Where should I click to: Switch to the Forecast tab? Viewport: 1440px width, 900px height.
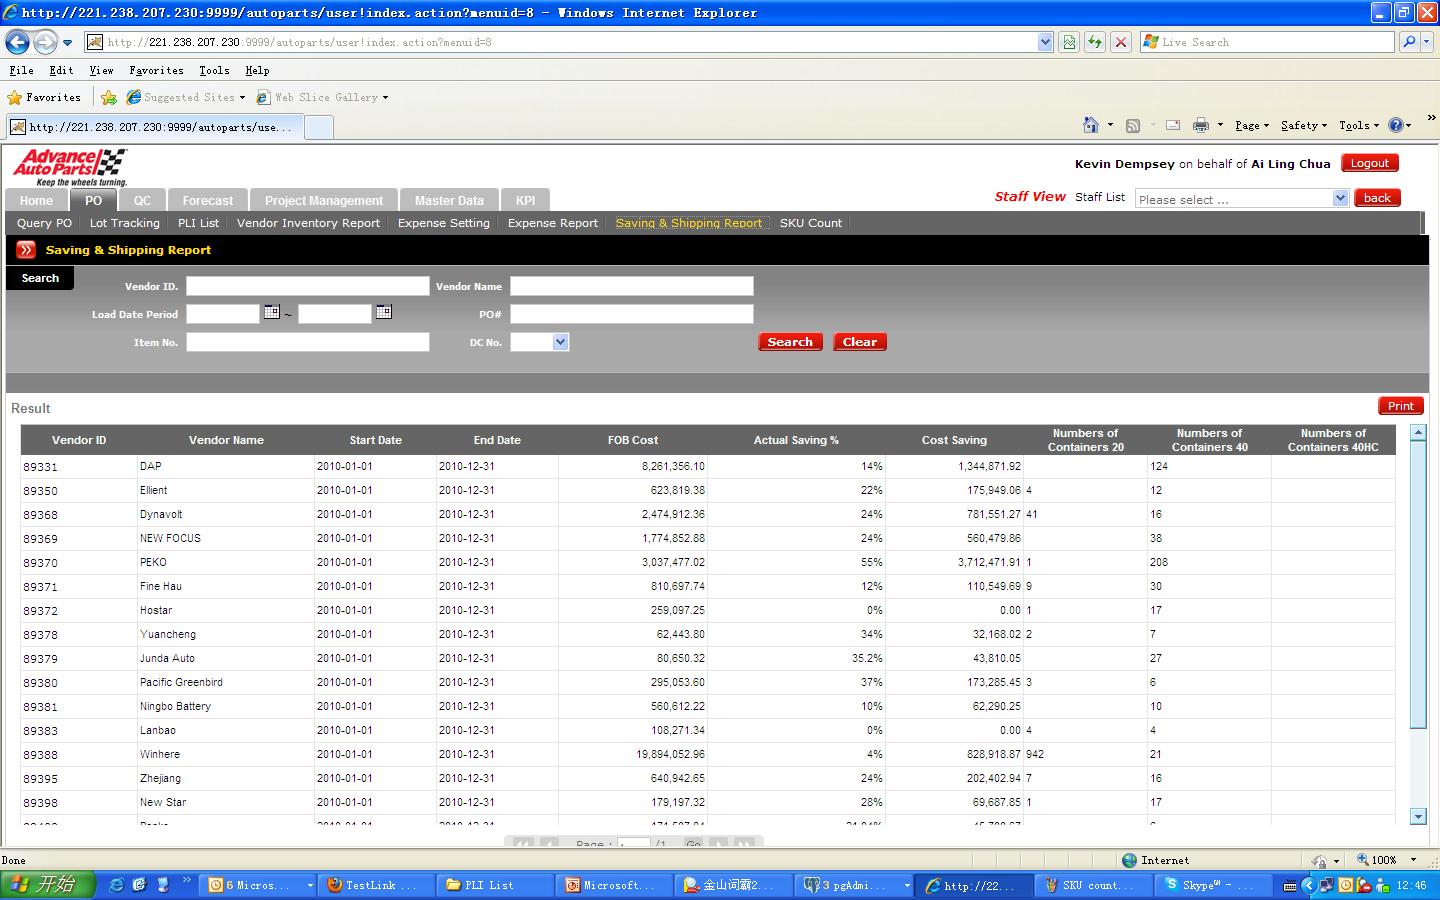click(207, 200)
